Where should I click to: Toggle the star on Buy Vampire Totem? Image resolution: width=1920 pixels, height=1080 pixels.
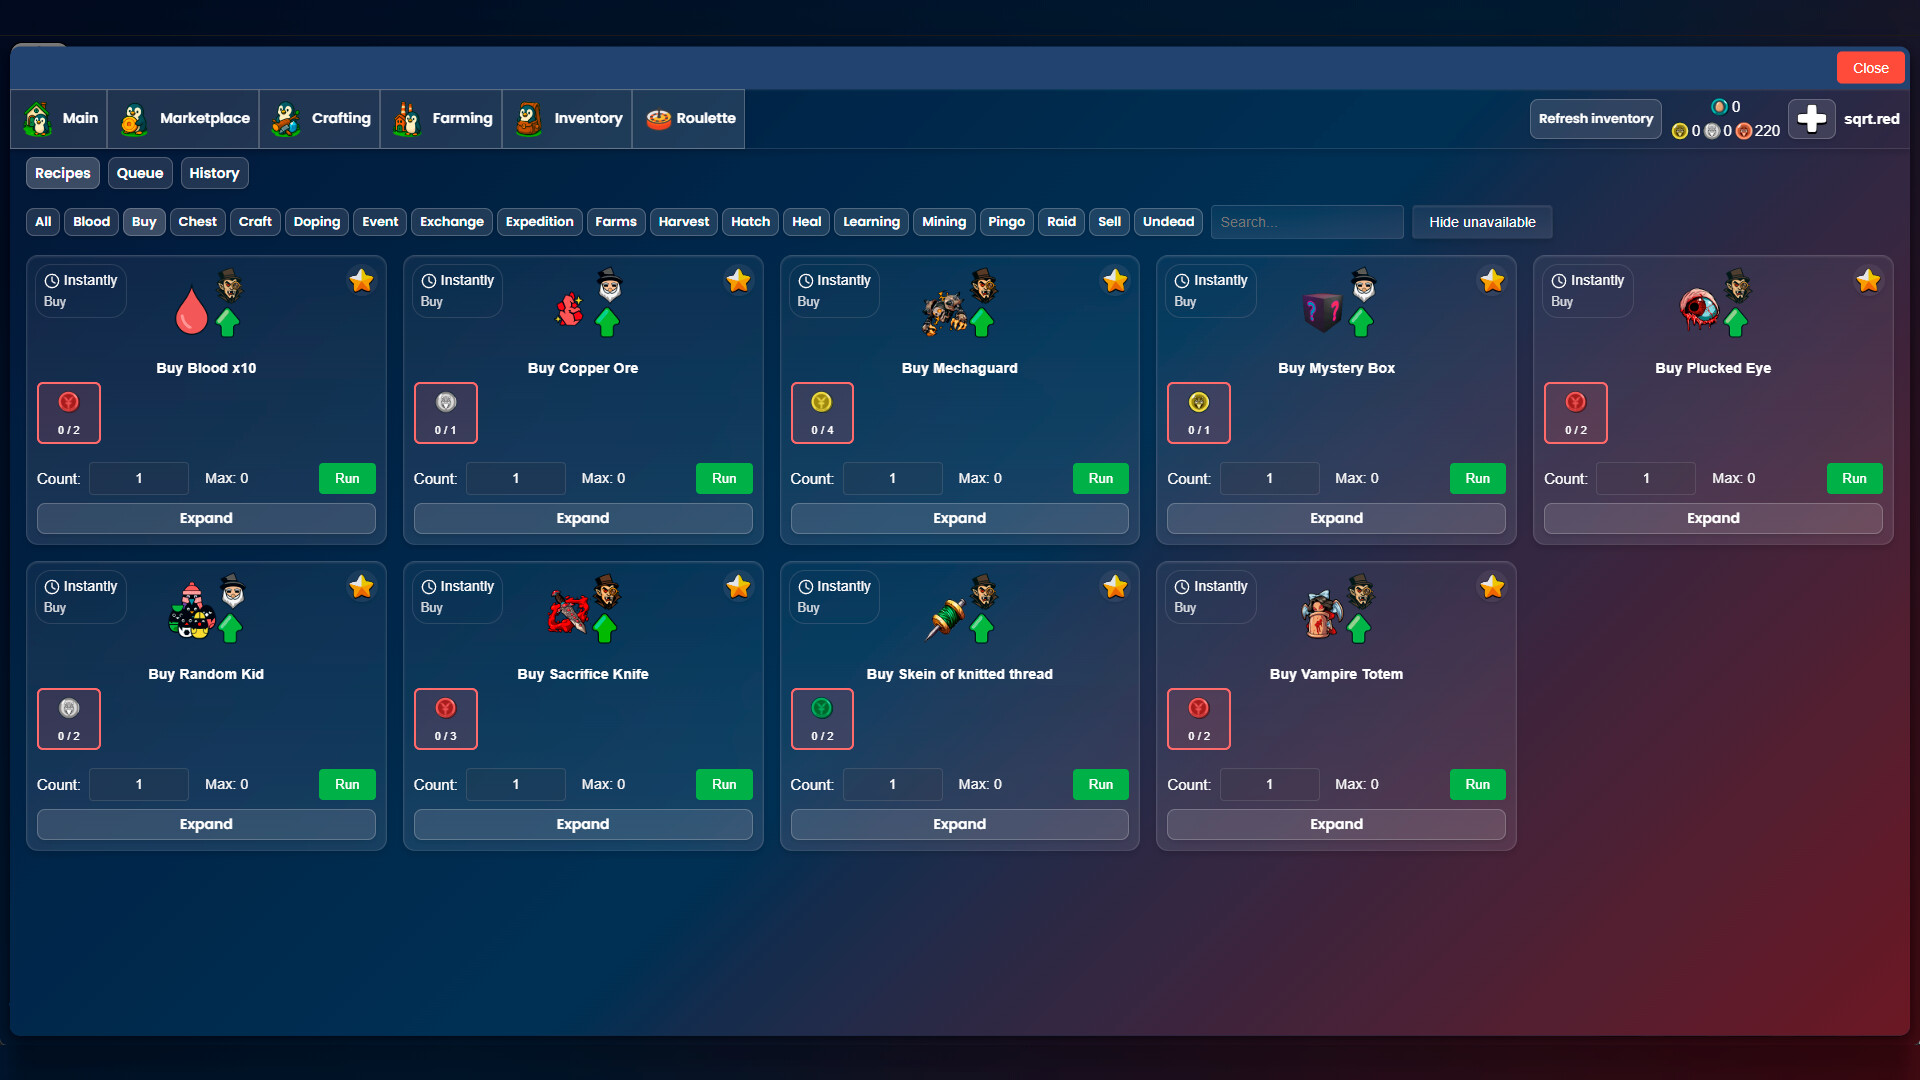[1492, 587]
